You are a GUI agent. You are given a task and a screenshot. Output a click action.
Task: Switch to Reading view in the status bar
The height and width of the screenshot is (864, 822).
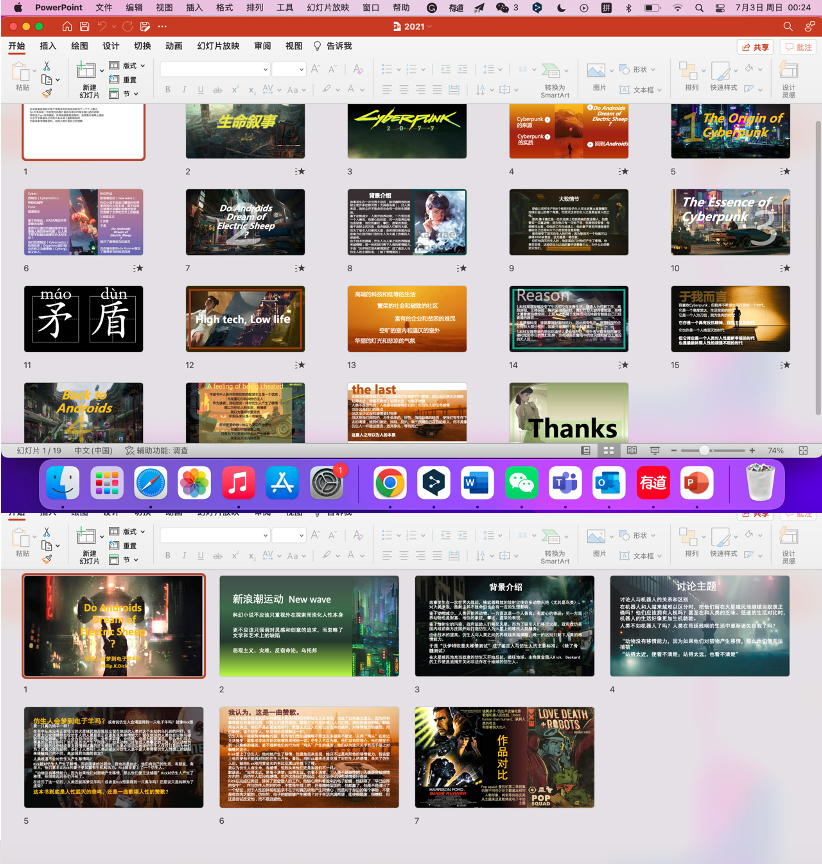click(x=630, y=451)
